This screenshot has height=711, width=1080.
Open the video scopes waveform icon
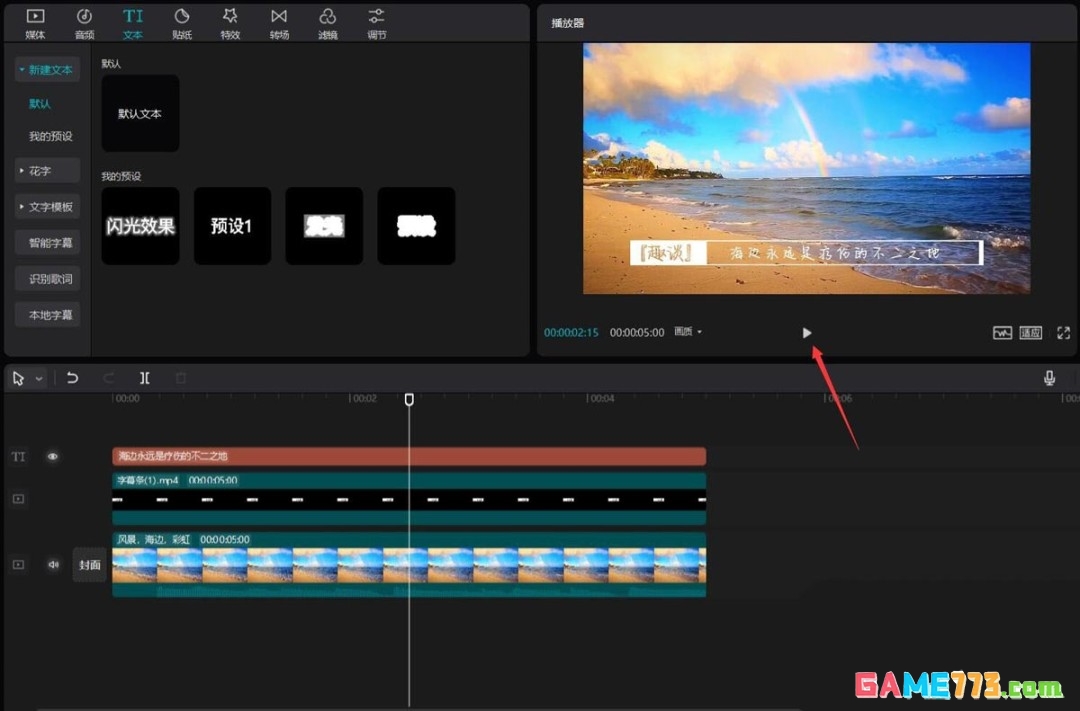[x=1001, y=333]
